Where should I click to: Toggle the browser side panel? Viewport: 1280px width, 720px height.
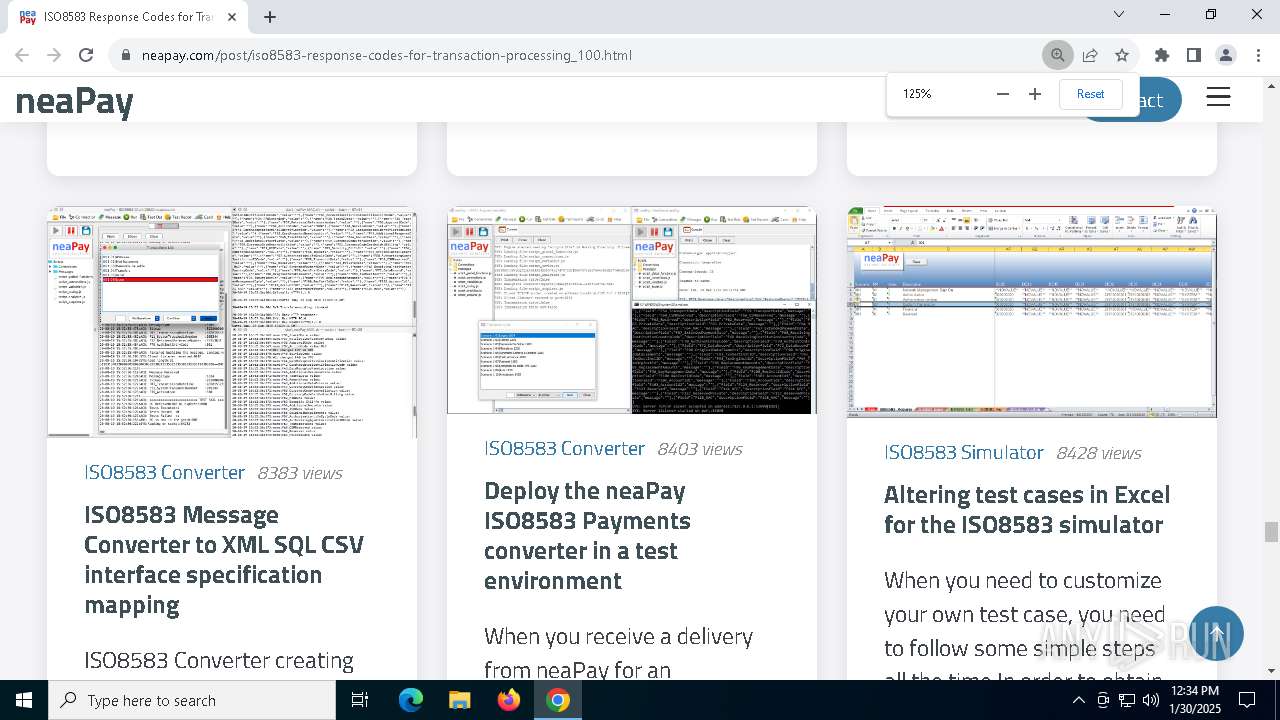point(1193,55)
